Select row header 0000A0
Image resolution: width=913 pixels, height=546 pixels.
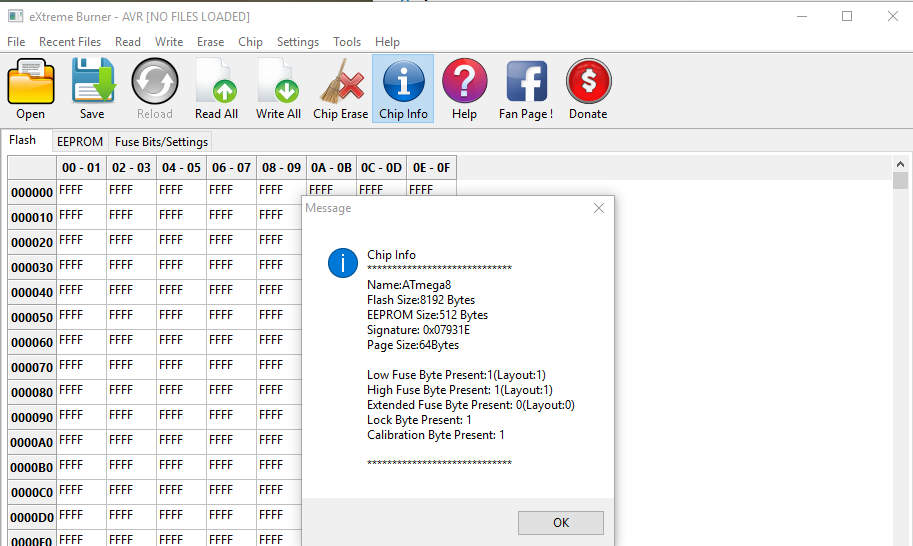(32, 443)
